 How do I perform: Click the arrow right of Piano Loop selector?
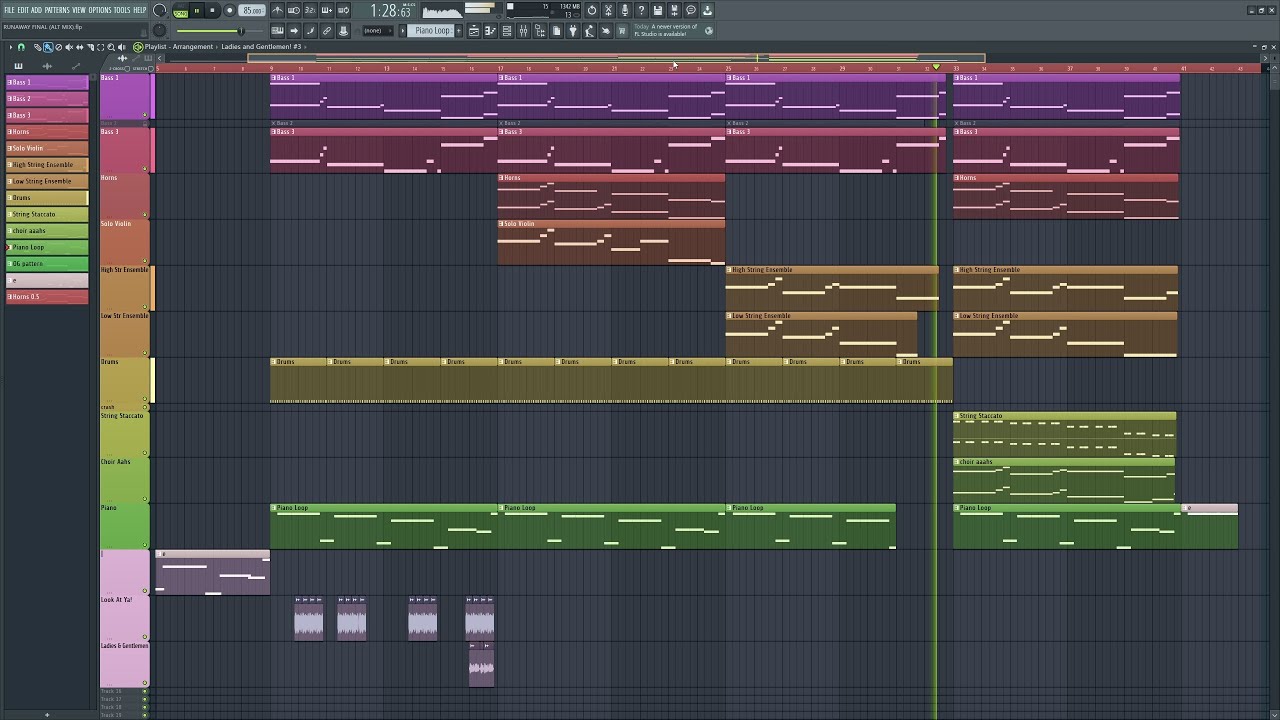(459, 30)
